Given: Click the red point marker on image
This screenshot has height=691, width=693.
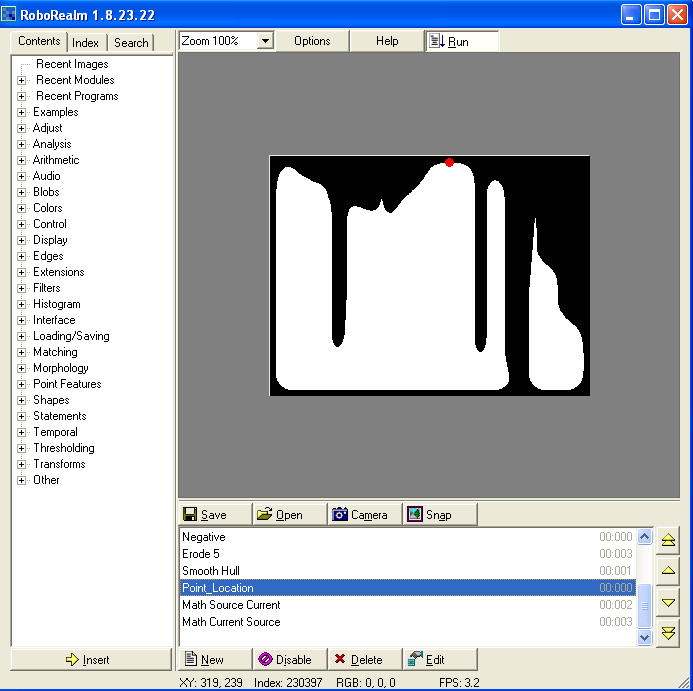Looking at the screenshot, I should pyautogui.click(x=449, y=162).
